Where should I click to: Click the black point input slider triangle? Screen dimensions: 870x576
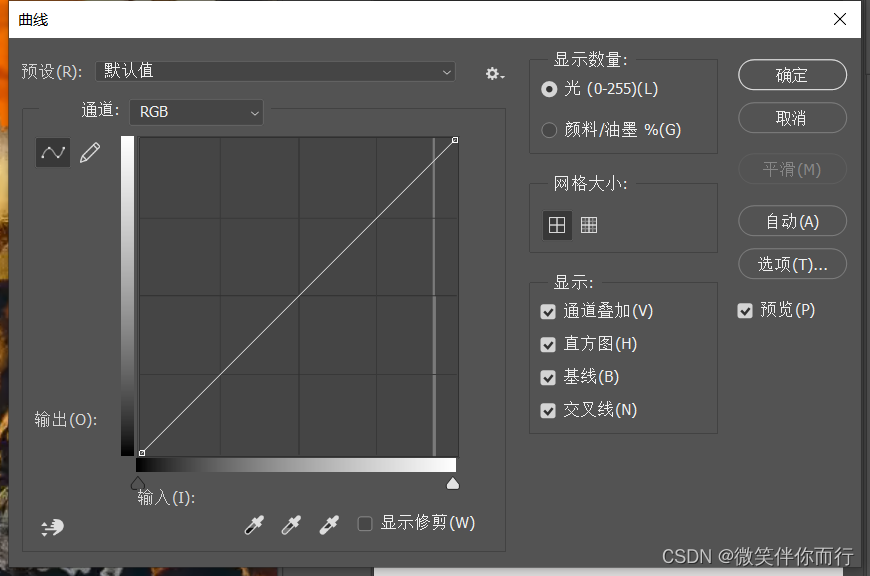coord(138,483)
